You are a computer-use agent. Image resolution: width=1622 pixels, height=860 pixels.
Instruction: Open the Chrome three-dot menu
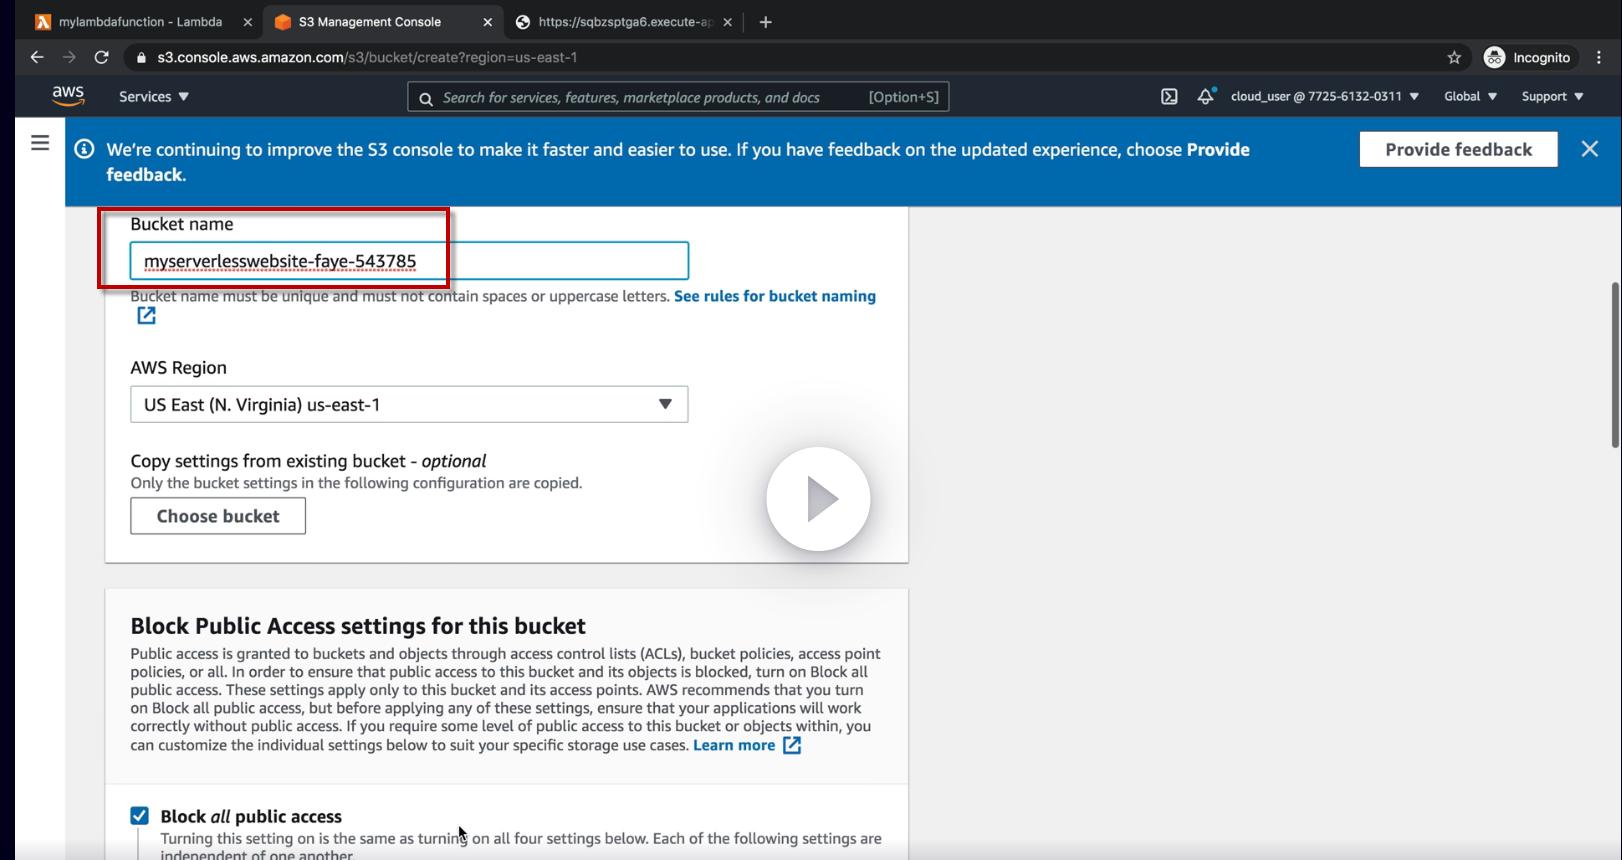pyautogui.click(x=1598, y=57)
